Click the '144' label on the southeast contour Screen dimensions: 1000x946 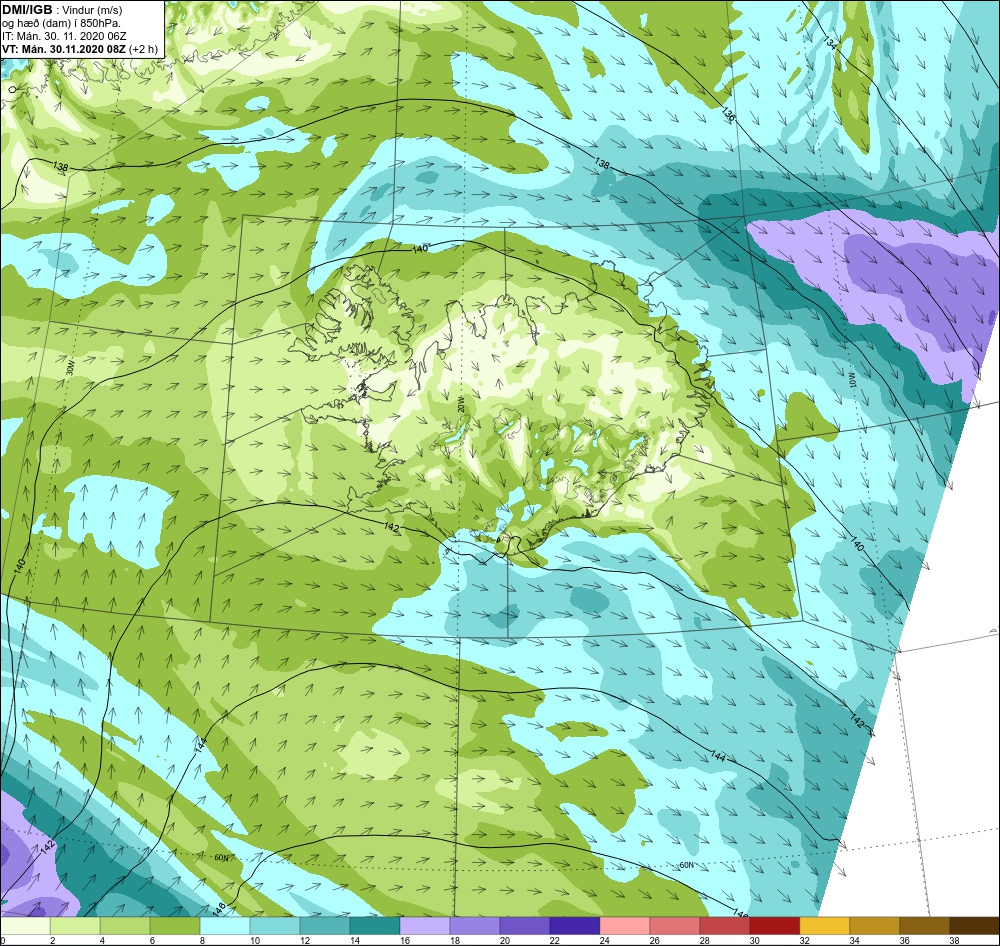tap(718, 756)
